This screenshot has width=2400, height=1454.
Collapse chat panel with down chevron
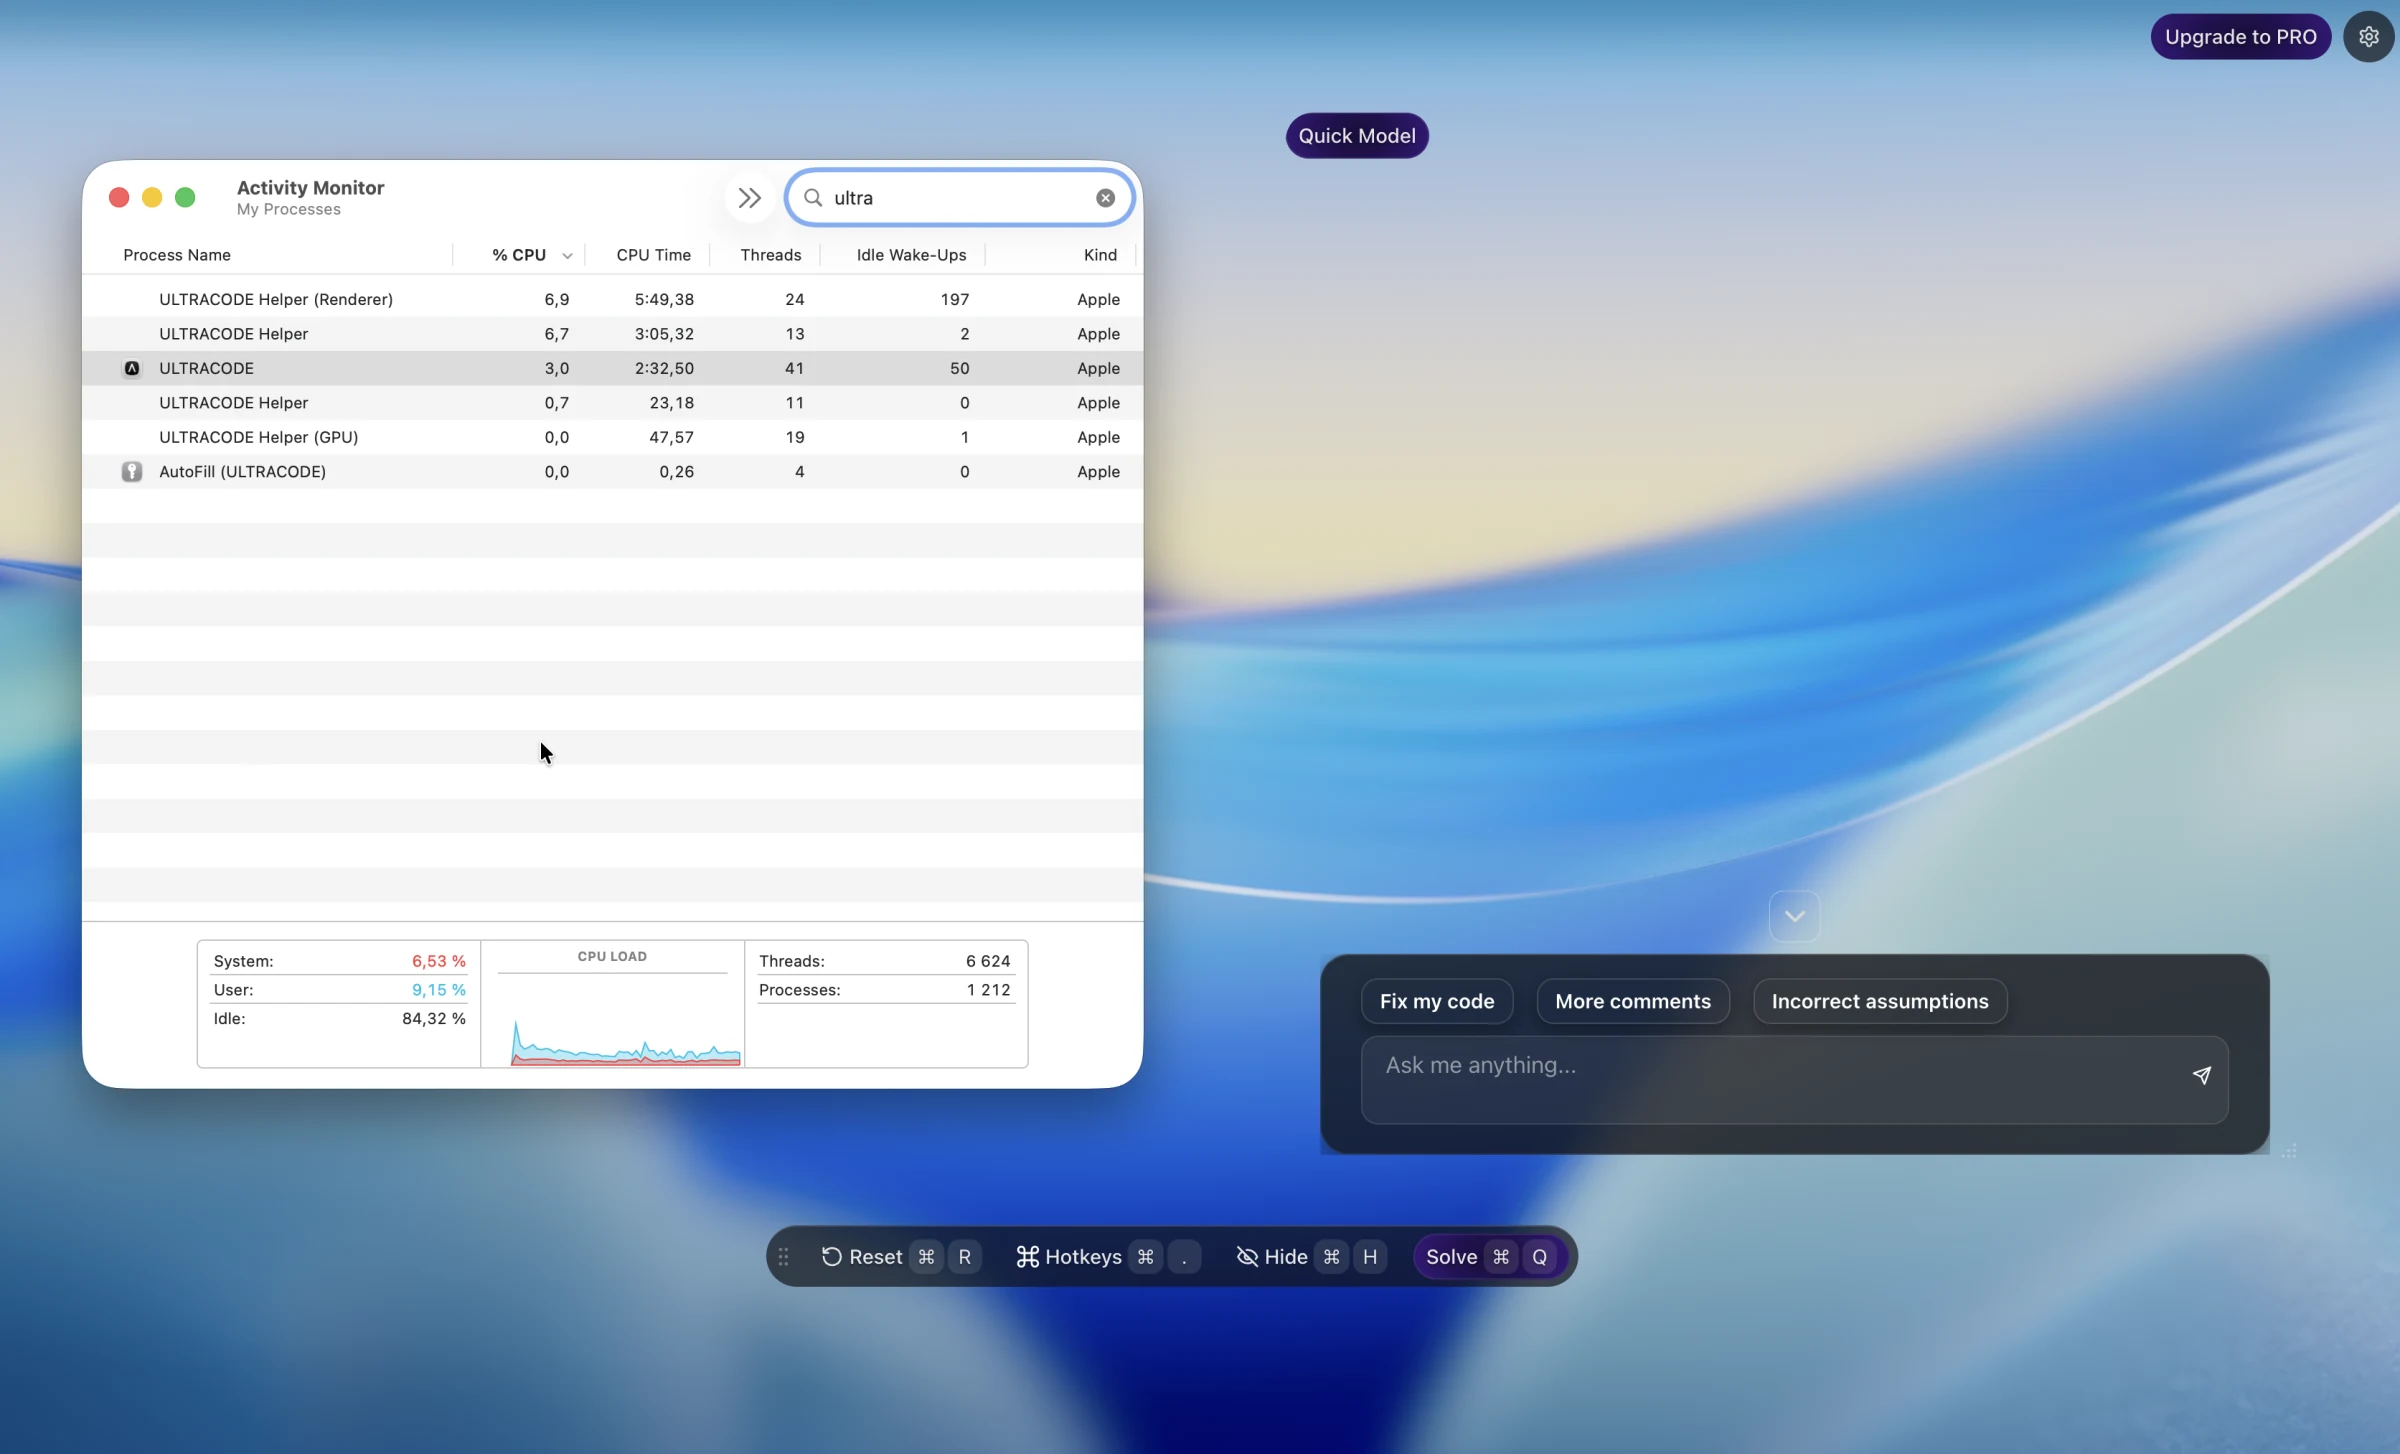[x=1794, y=916]
